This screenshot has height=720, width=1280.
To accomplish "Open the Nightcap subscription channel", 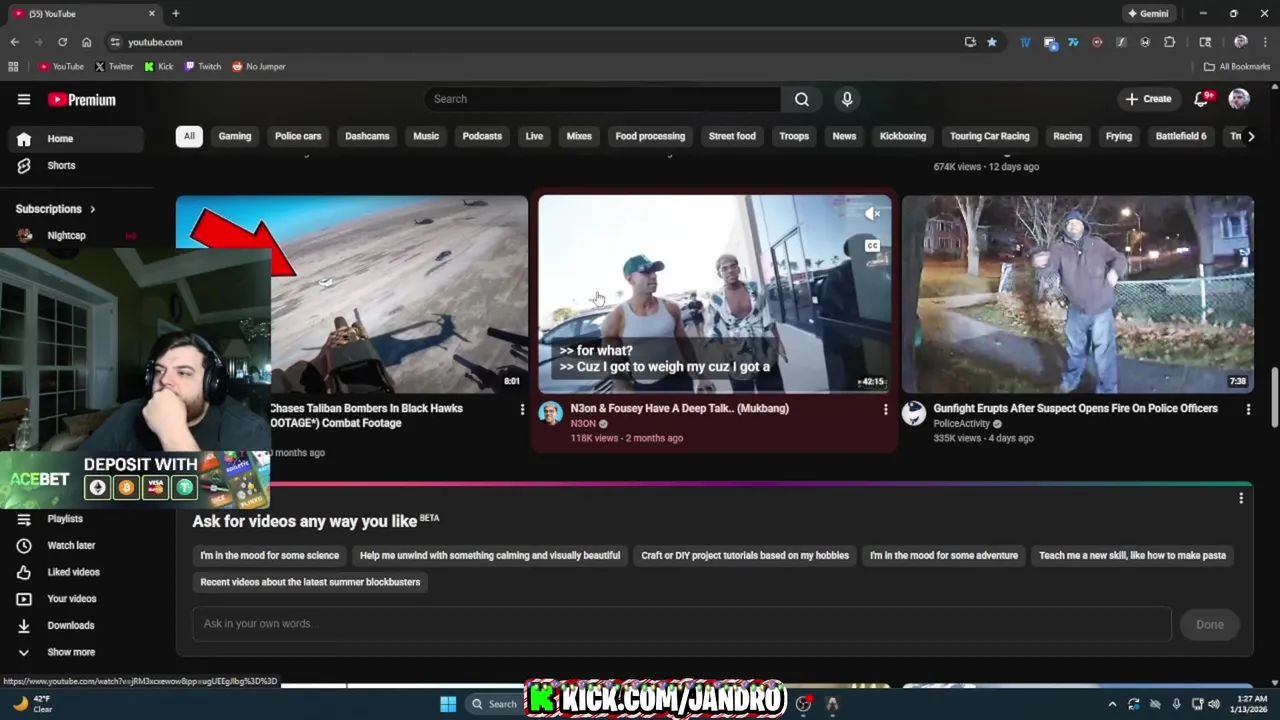I will pos(78,235).
